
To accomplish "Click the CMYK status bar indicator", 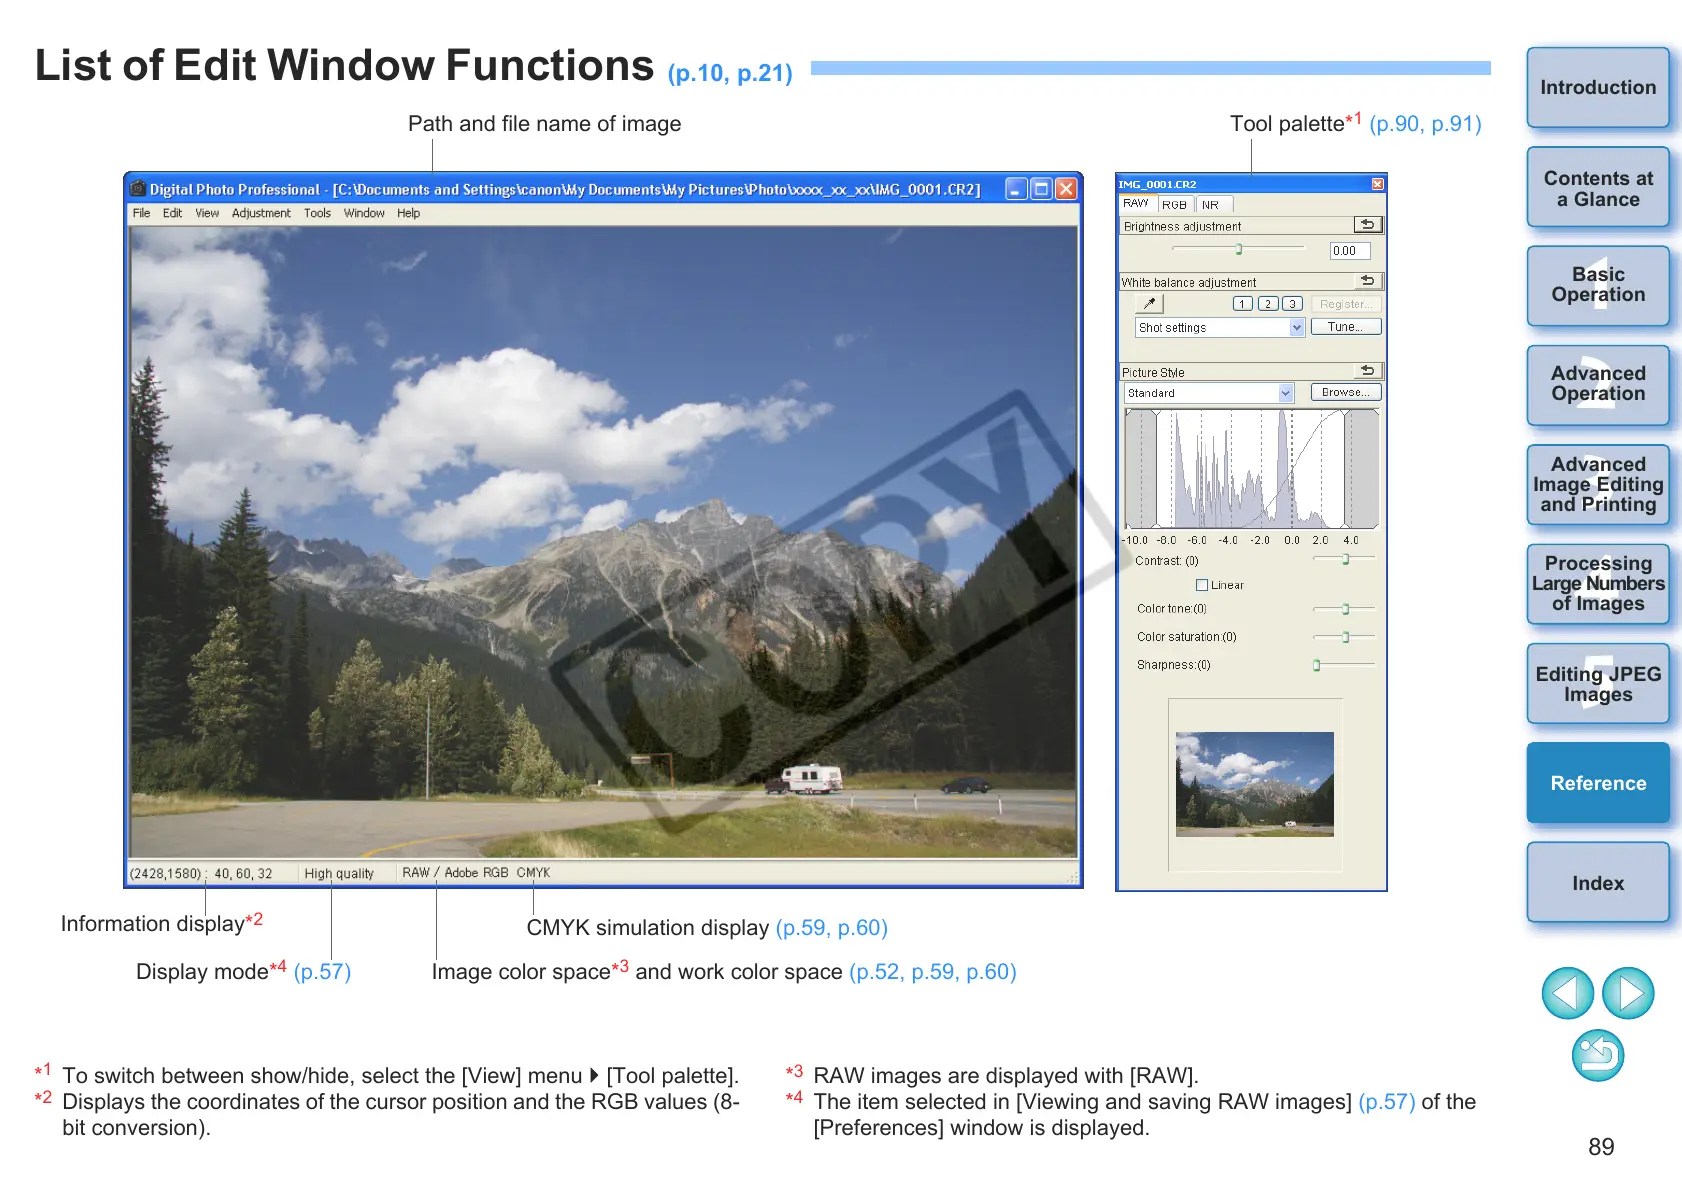I will point(533,873).
